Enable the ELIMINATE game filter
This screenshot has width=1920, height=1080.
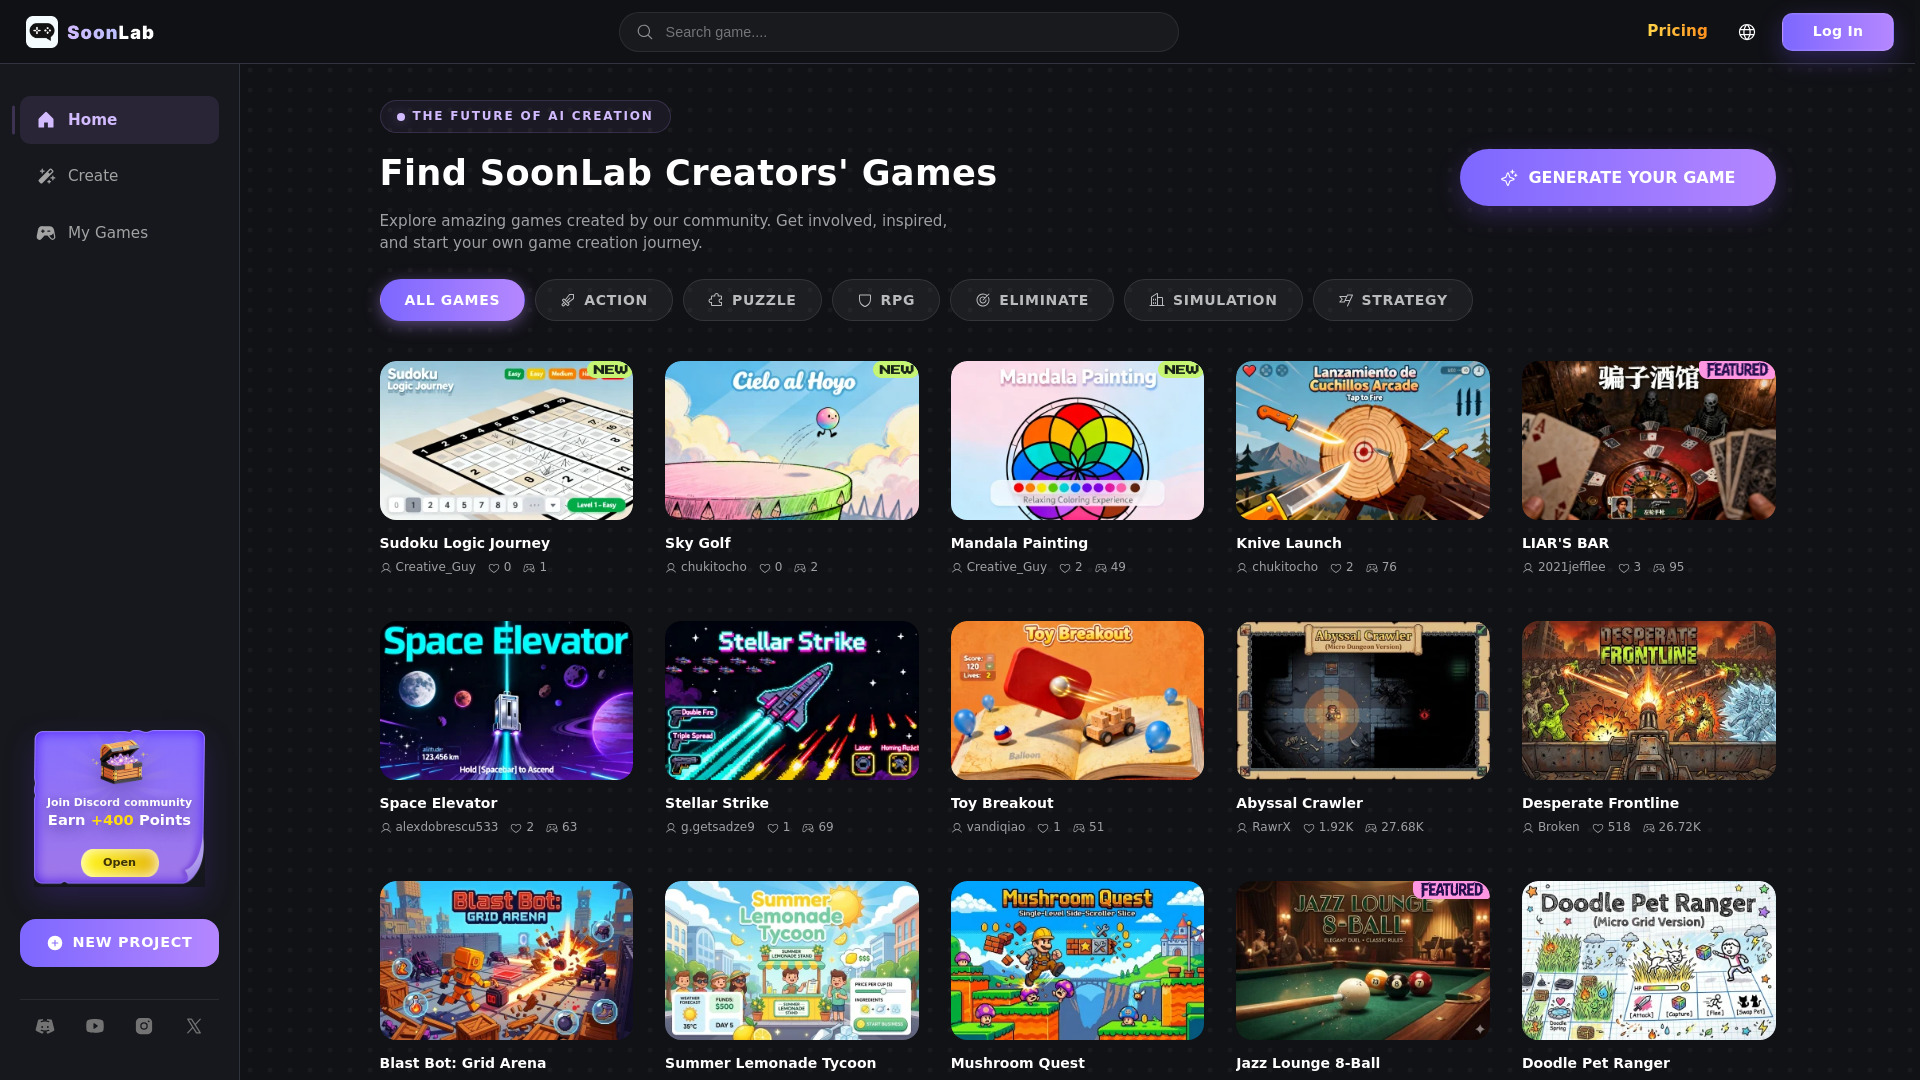[1031, 299]
